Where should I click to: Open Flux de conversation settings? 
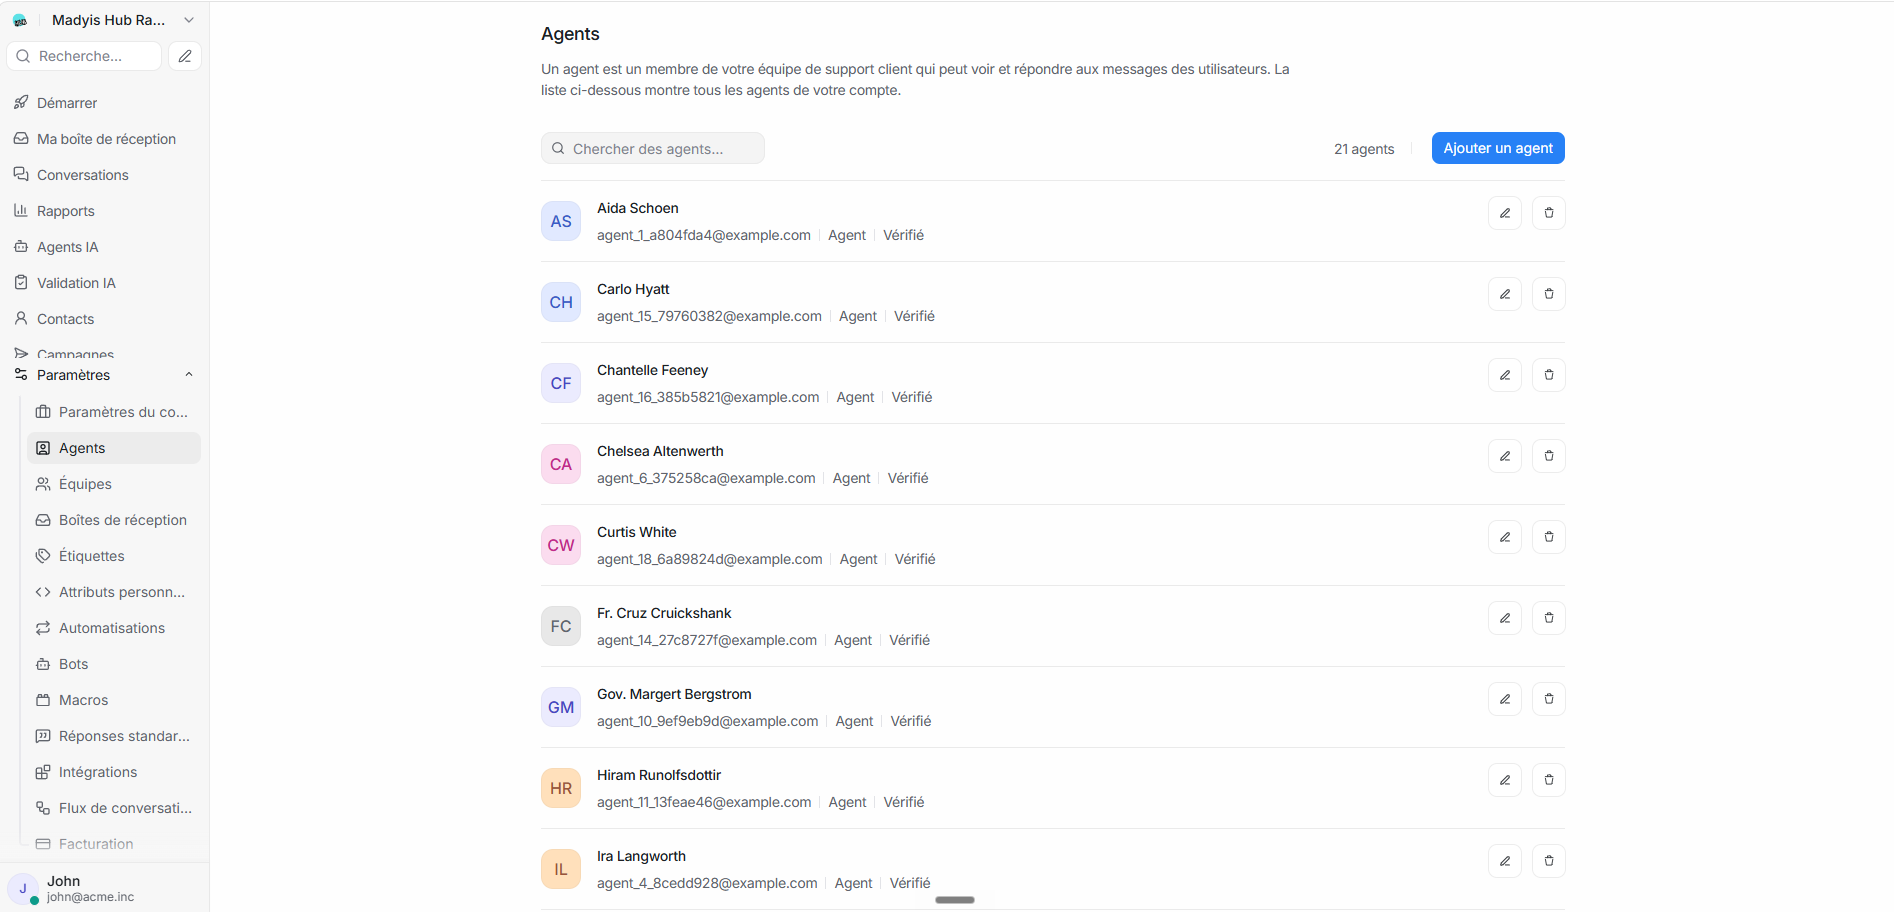pos(114,808)
